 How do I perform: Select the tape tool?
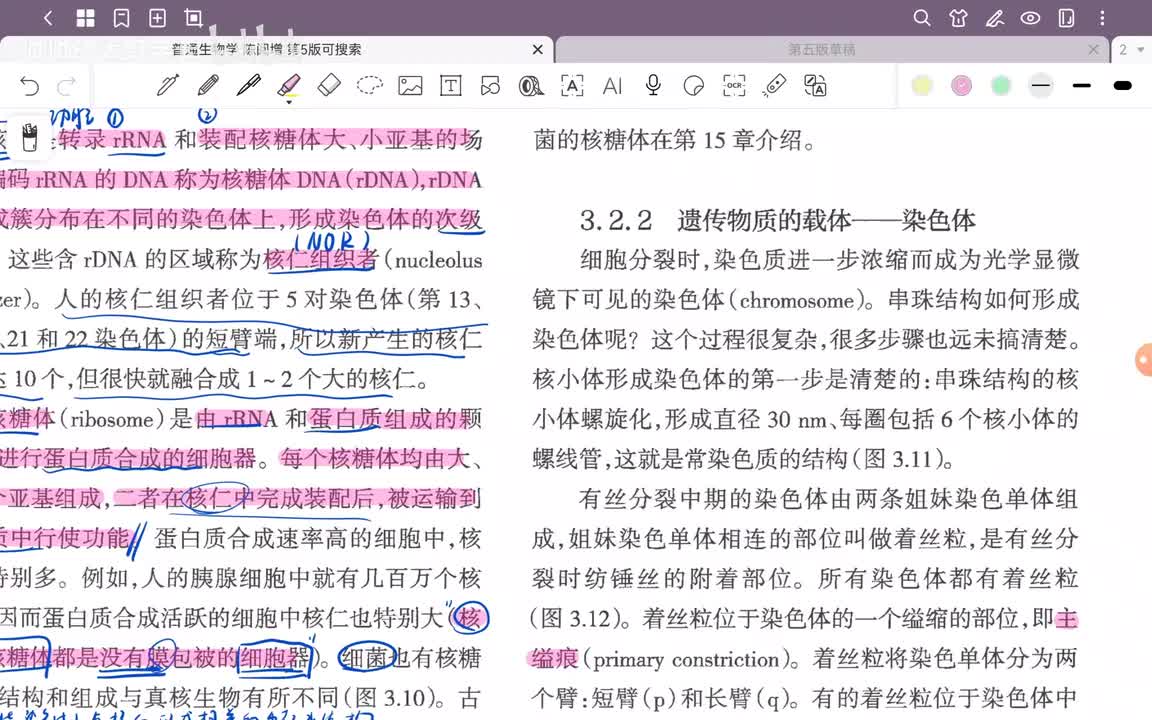(530, 86)
